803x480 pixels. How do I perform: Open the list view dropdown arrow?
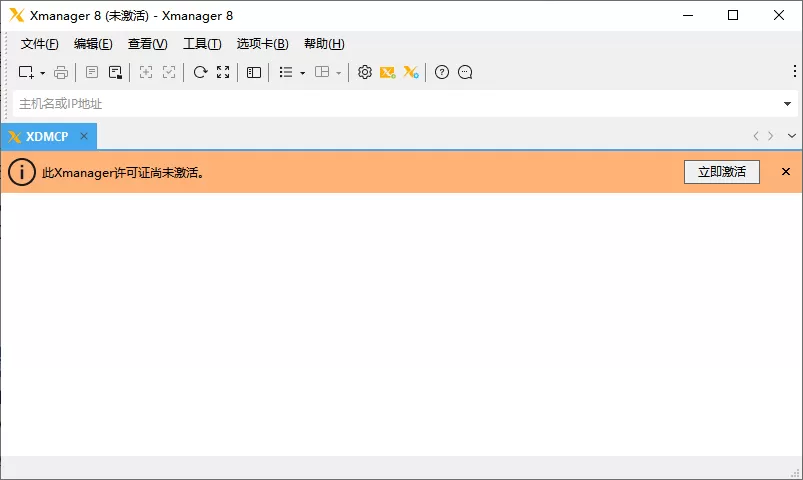(303, 73)
